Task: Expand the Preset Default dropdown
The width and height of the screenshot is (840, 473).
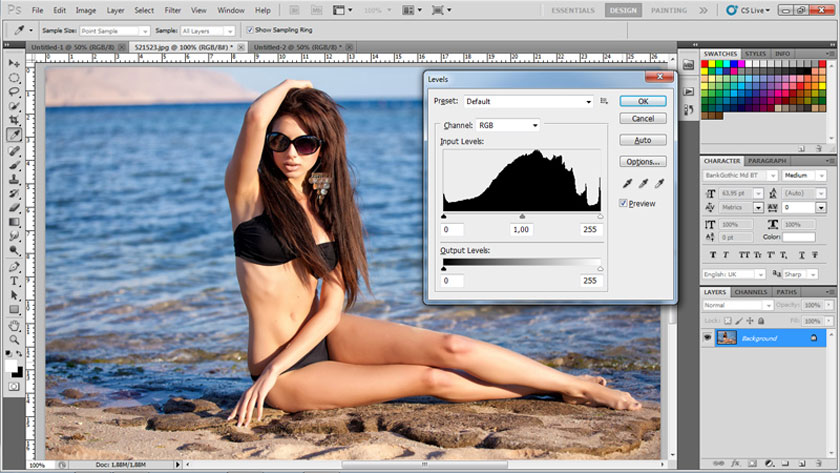Action: [528, 101]
